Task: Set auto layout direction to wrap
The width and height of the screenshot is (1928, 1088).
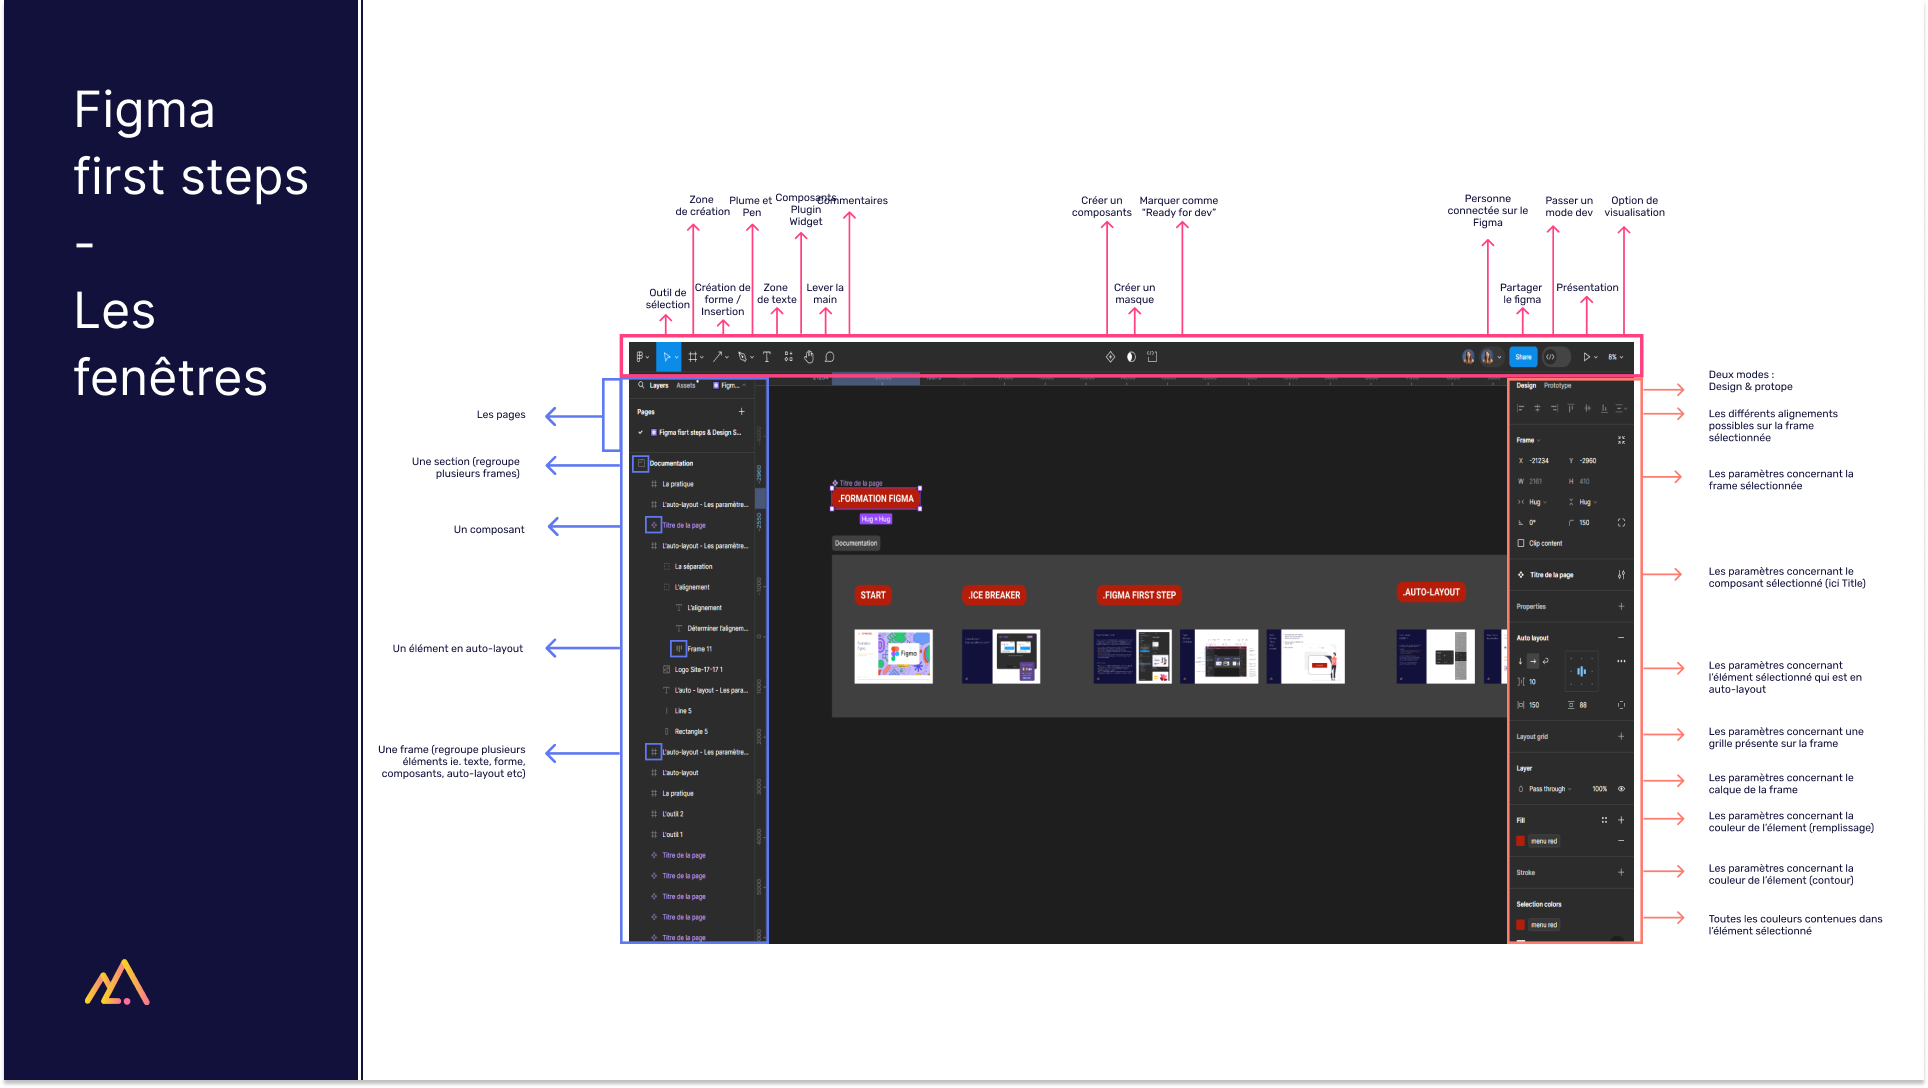Action: [x=1546, y=661]
